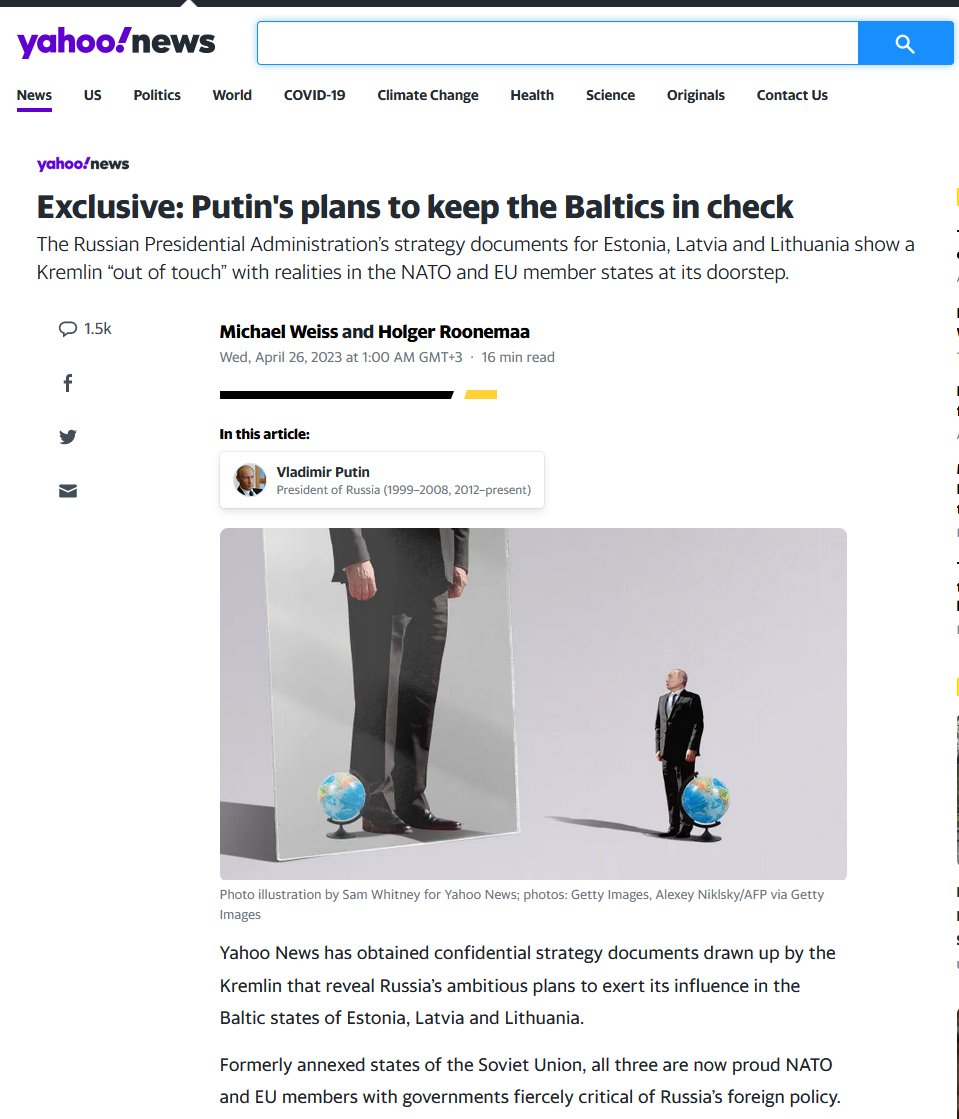The image size is (959, 1119).
Task: Open the Originals tab
Action: (696, 95)
